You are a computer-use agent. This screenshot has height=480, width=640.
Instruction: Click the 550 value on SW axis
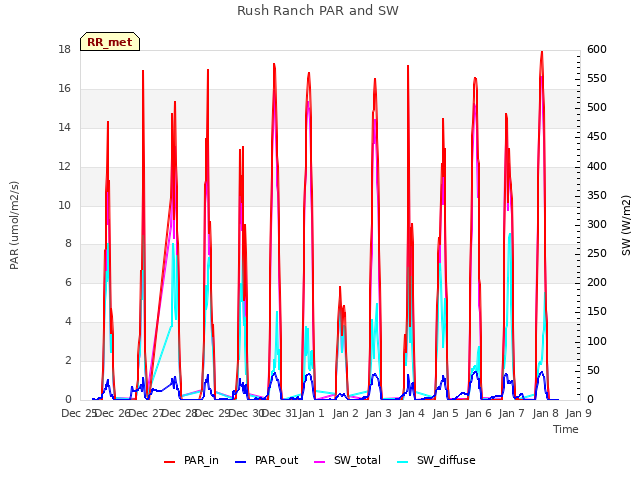(x=597, y=78)
